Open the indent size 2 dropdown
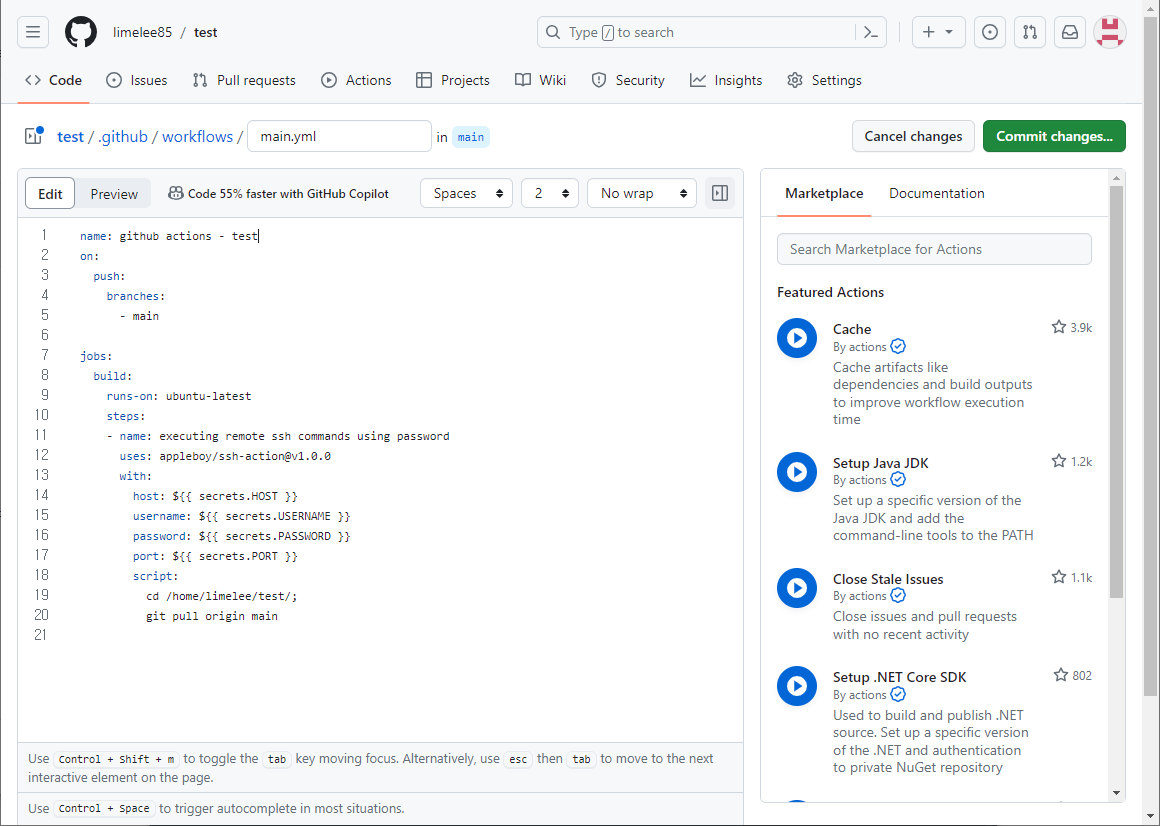 click(550, 194)
